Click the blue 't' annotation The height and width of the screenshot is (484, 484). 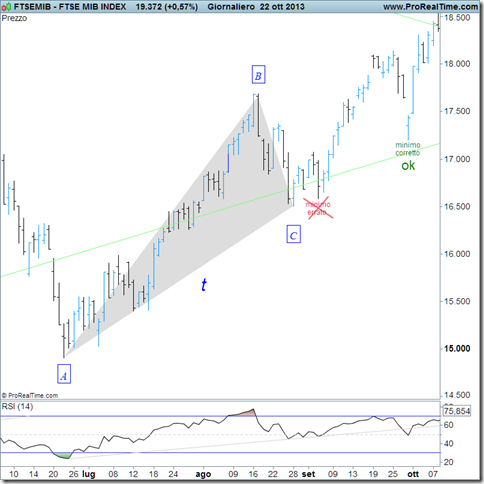(x=204, y=285)
